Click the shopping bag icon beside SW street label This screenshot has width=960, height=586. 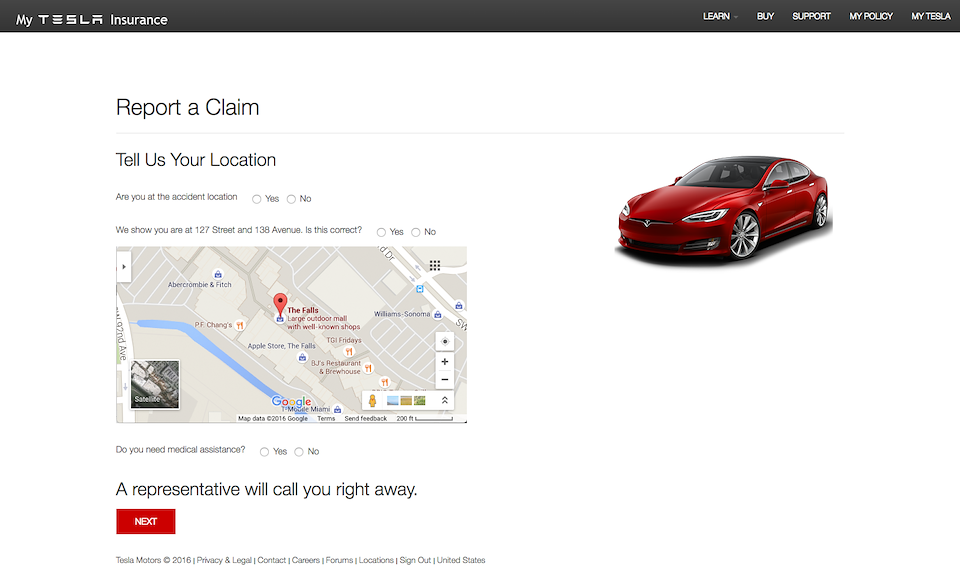pos(459,305)
